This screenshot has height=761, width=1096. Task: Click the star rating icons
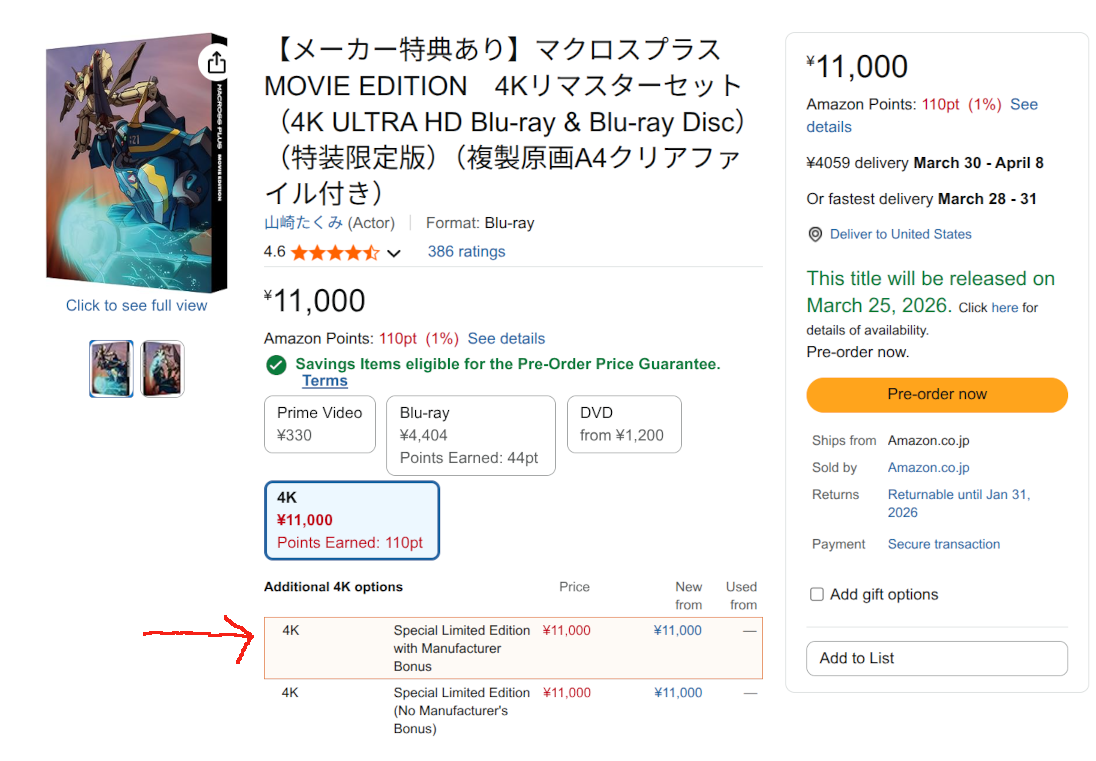(335, 252)
